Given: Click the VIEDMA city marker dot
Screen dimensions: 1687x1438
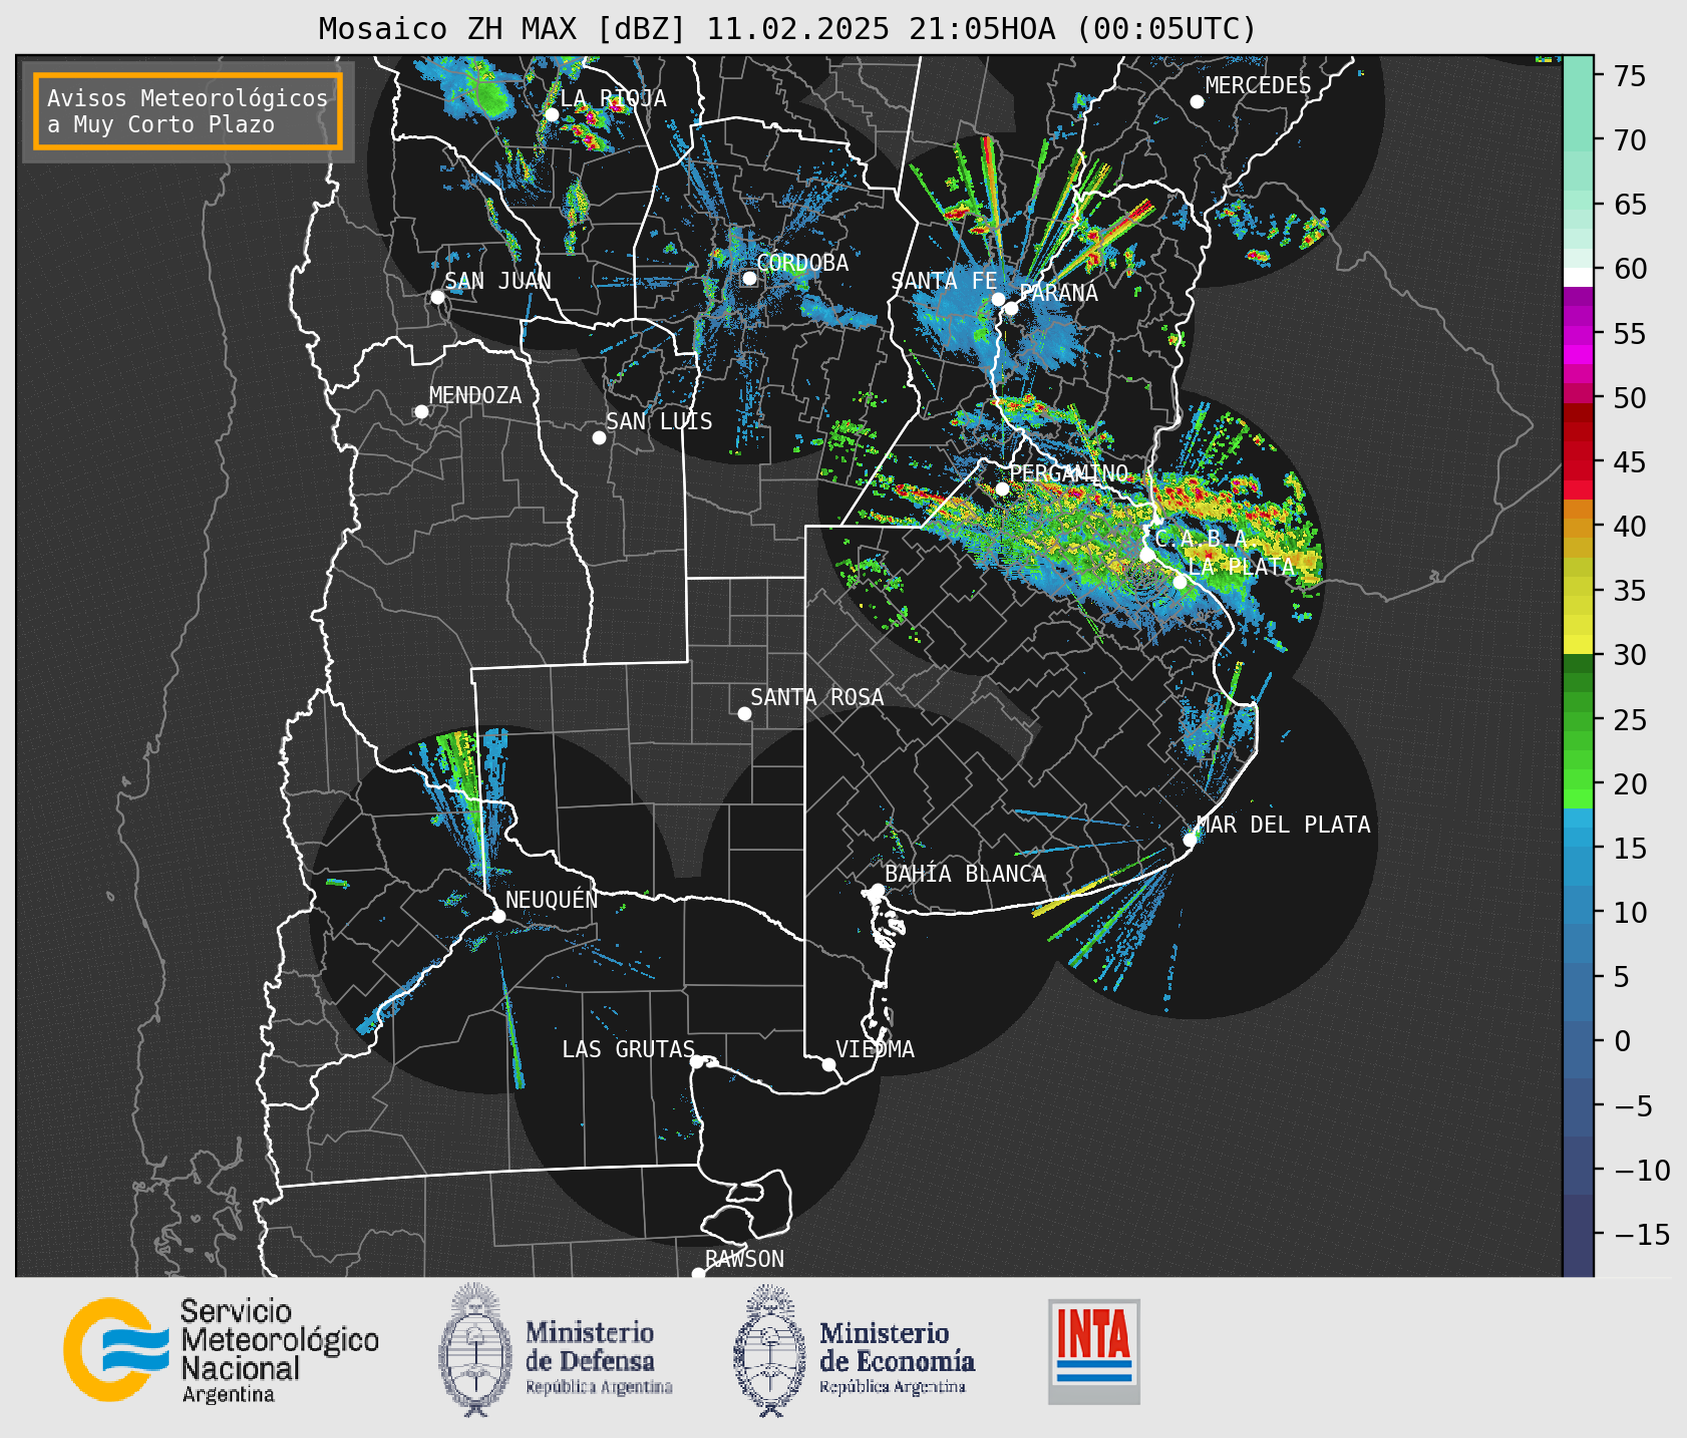Looking at the screenshot, I should [x=829, y=1064].
